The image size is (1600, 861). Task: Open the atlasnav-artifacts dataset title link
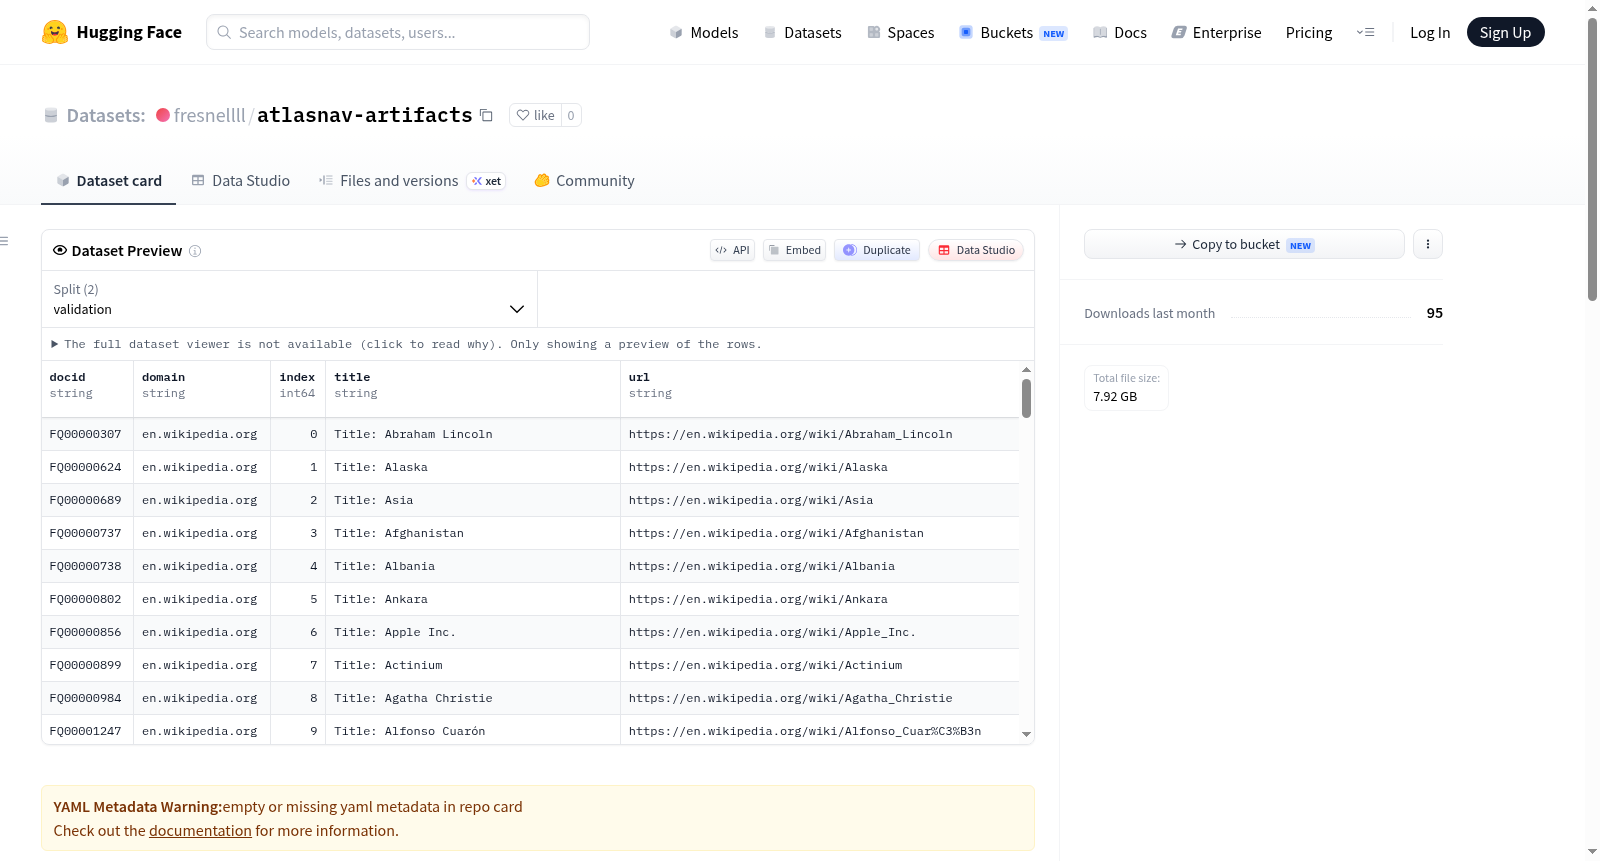[365, 115]
